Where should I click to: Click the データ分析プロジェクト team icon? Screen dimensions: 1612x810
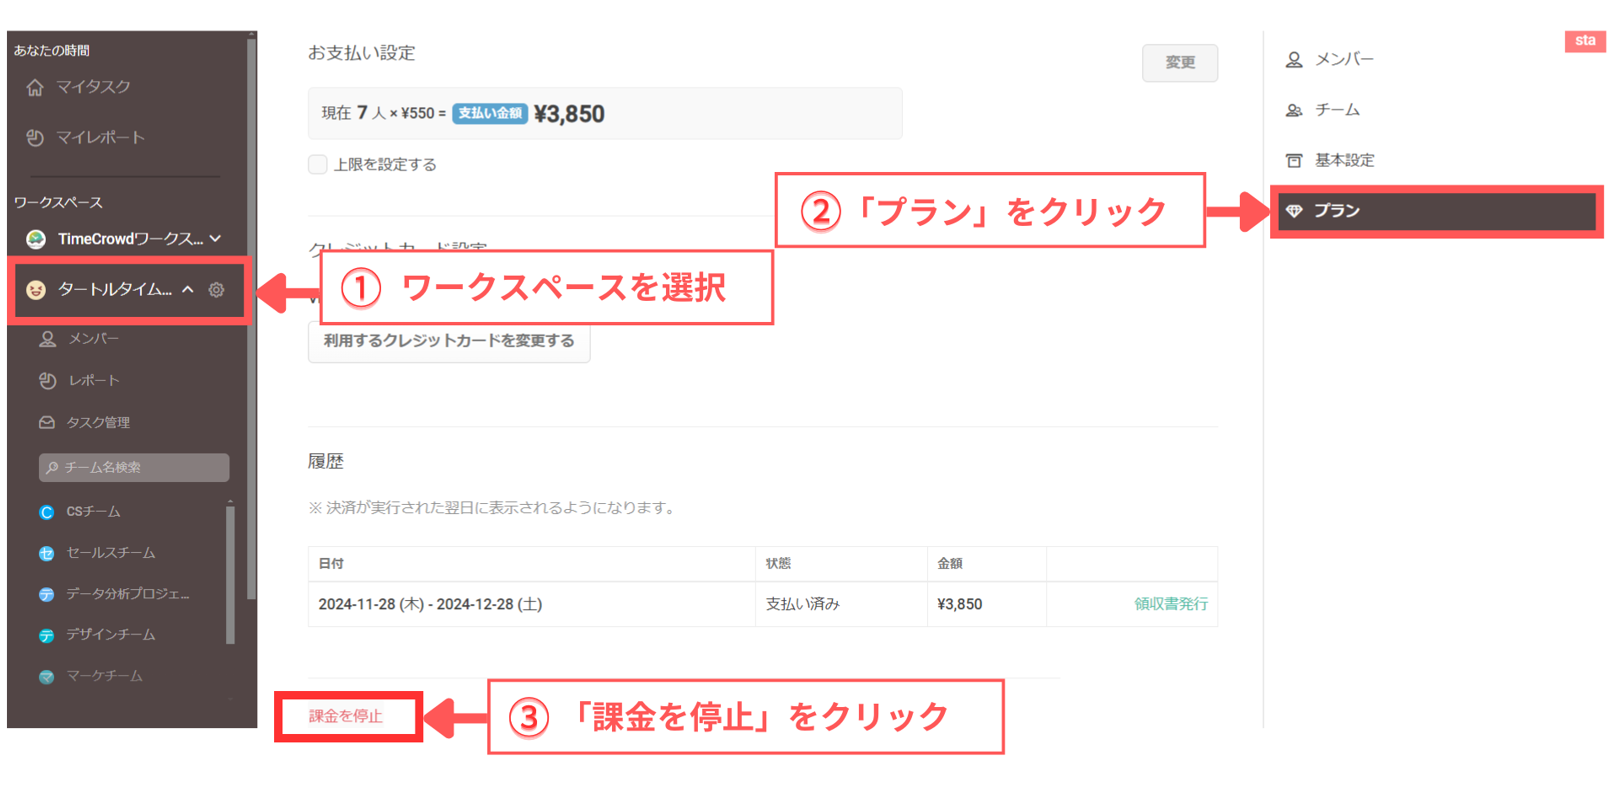pos(46,594)
